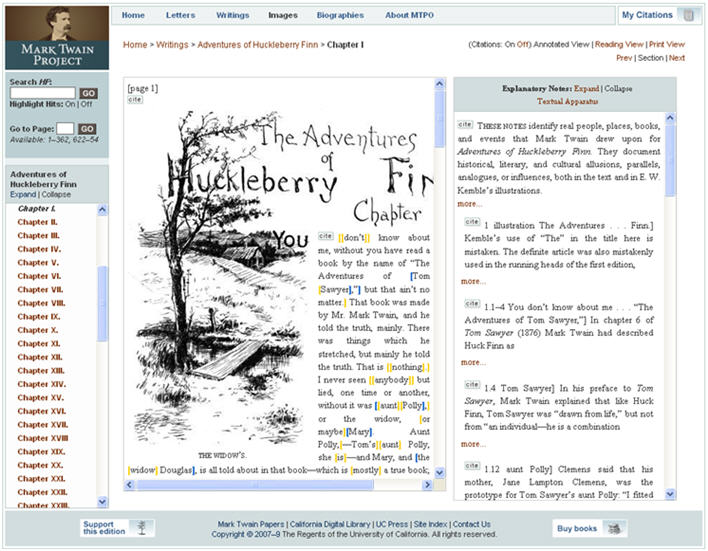Click the My Citations clipboard icon
Screen dimensions: 708x551
[689, 15]
